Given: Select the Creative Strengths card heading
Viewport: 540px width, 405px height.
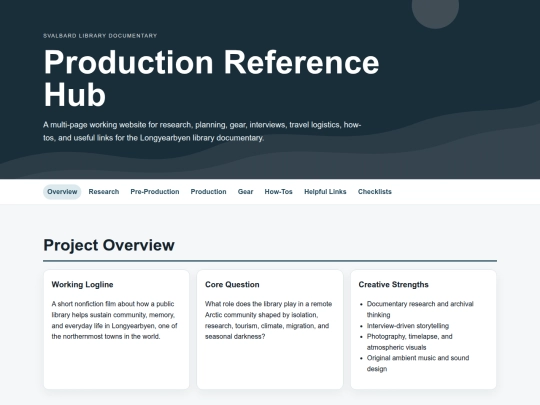Looking at the screenshot, I should [393, 284].
